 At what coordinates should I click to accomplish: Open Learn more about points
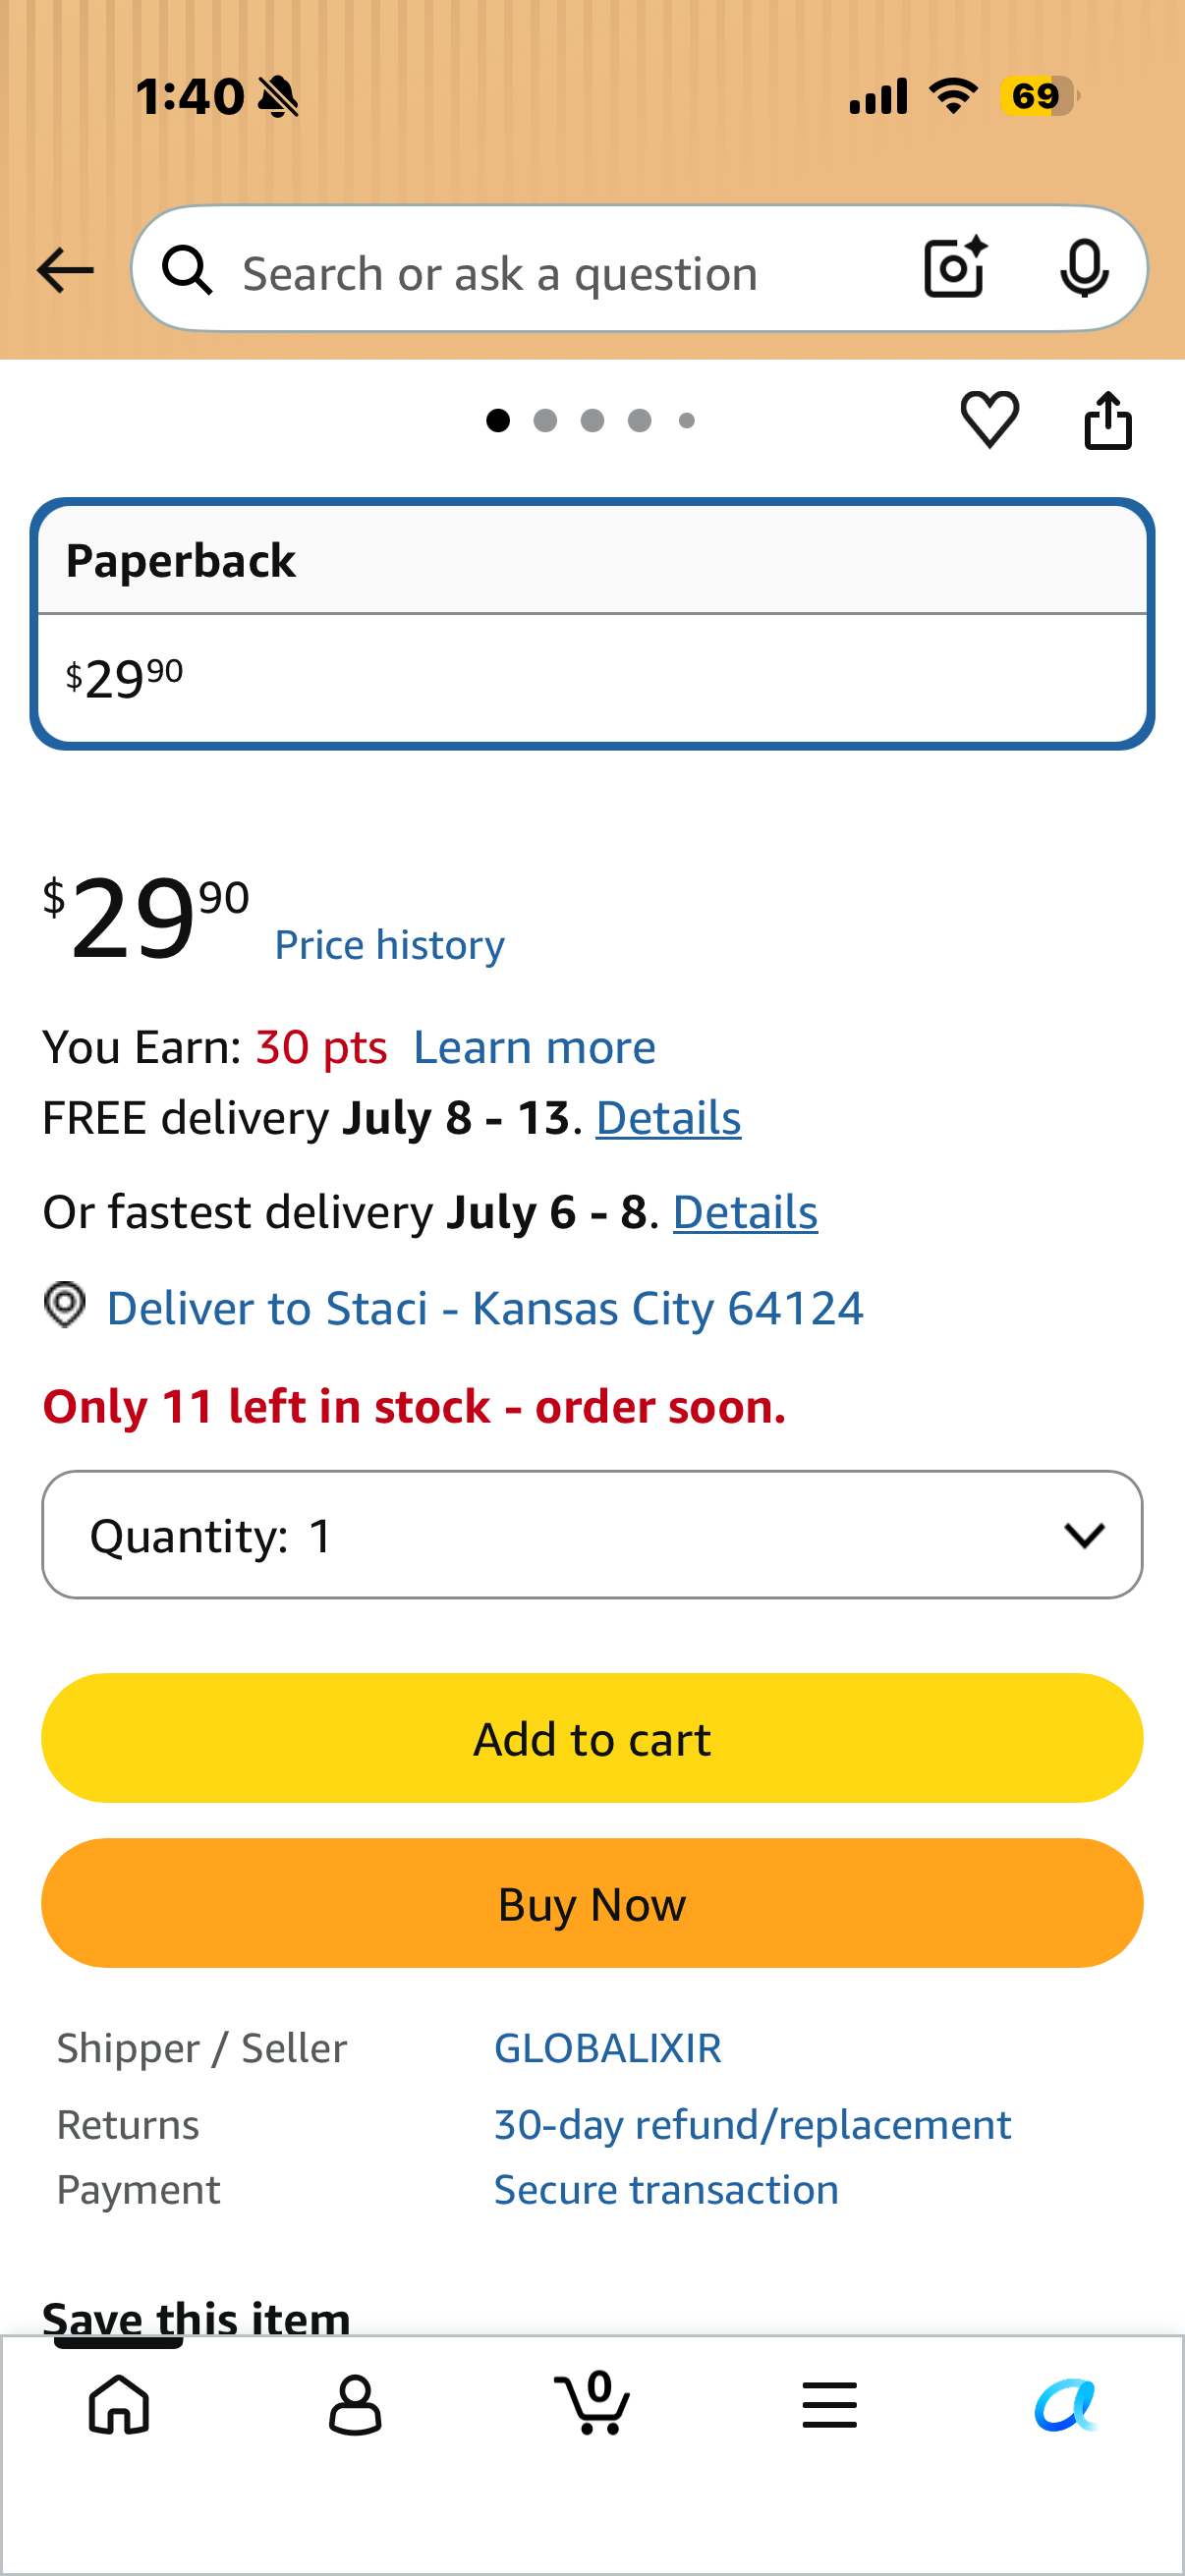click(x=534, y=1047)
